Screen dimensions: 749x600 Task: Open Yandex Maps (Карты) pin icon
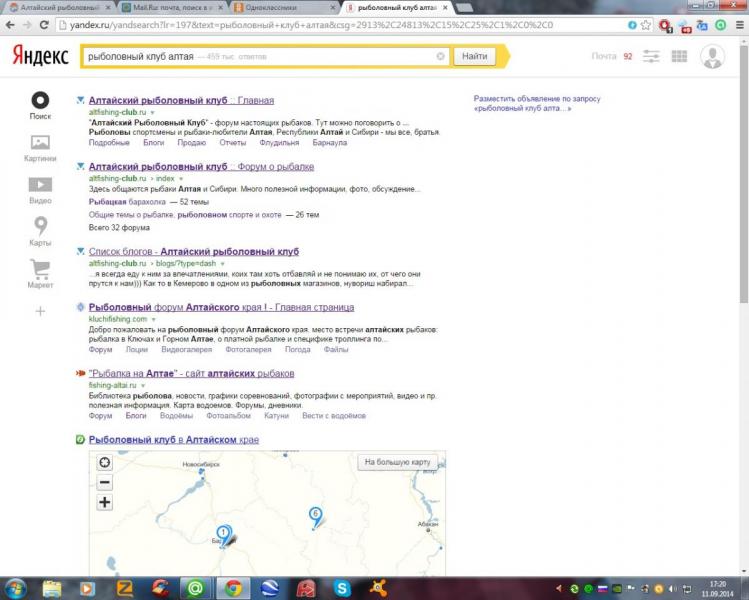[x=41, y=225]
